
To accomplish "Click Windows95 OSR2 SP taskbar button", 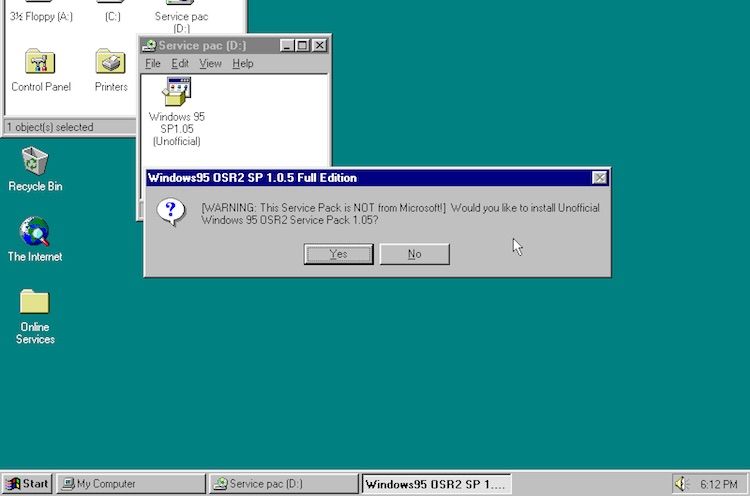I will (436, 484).
